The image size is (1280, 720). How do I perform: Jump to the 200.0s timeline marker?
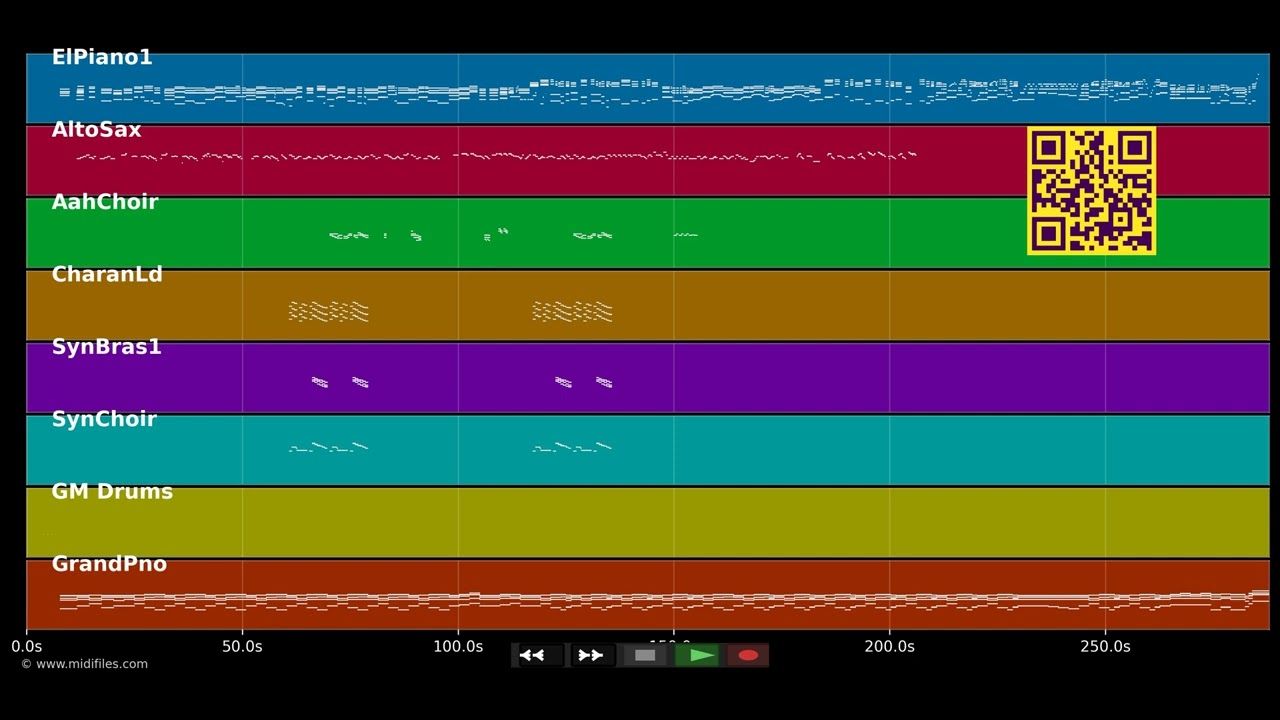tap(889, 647)
